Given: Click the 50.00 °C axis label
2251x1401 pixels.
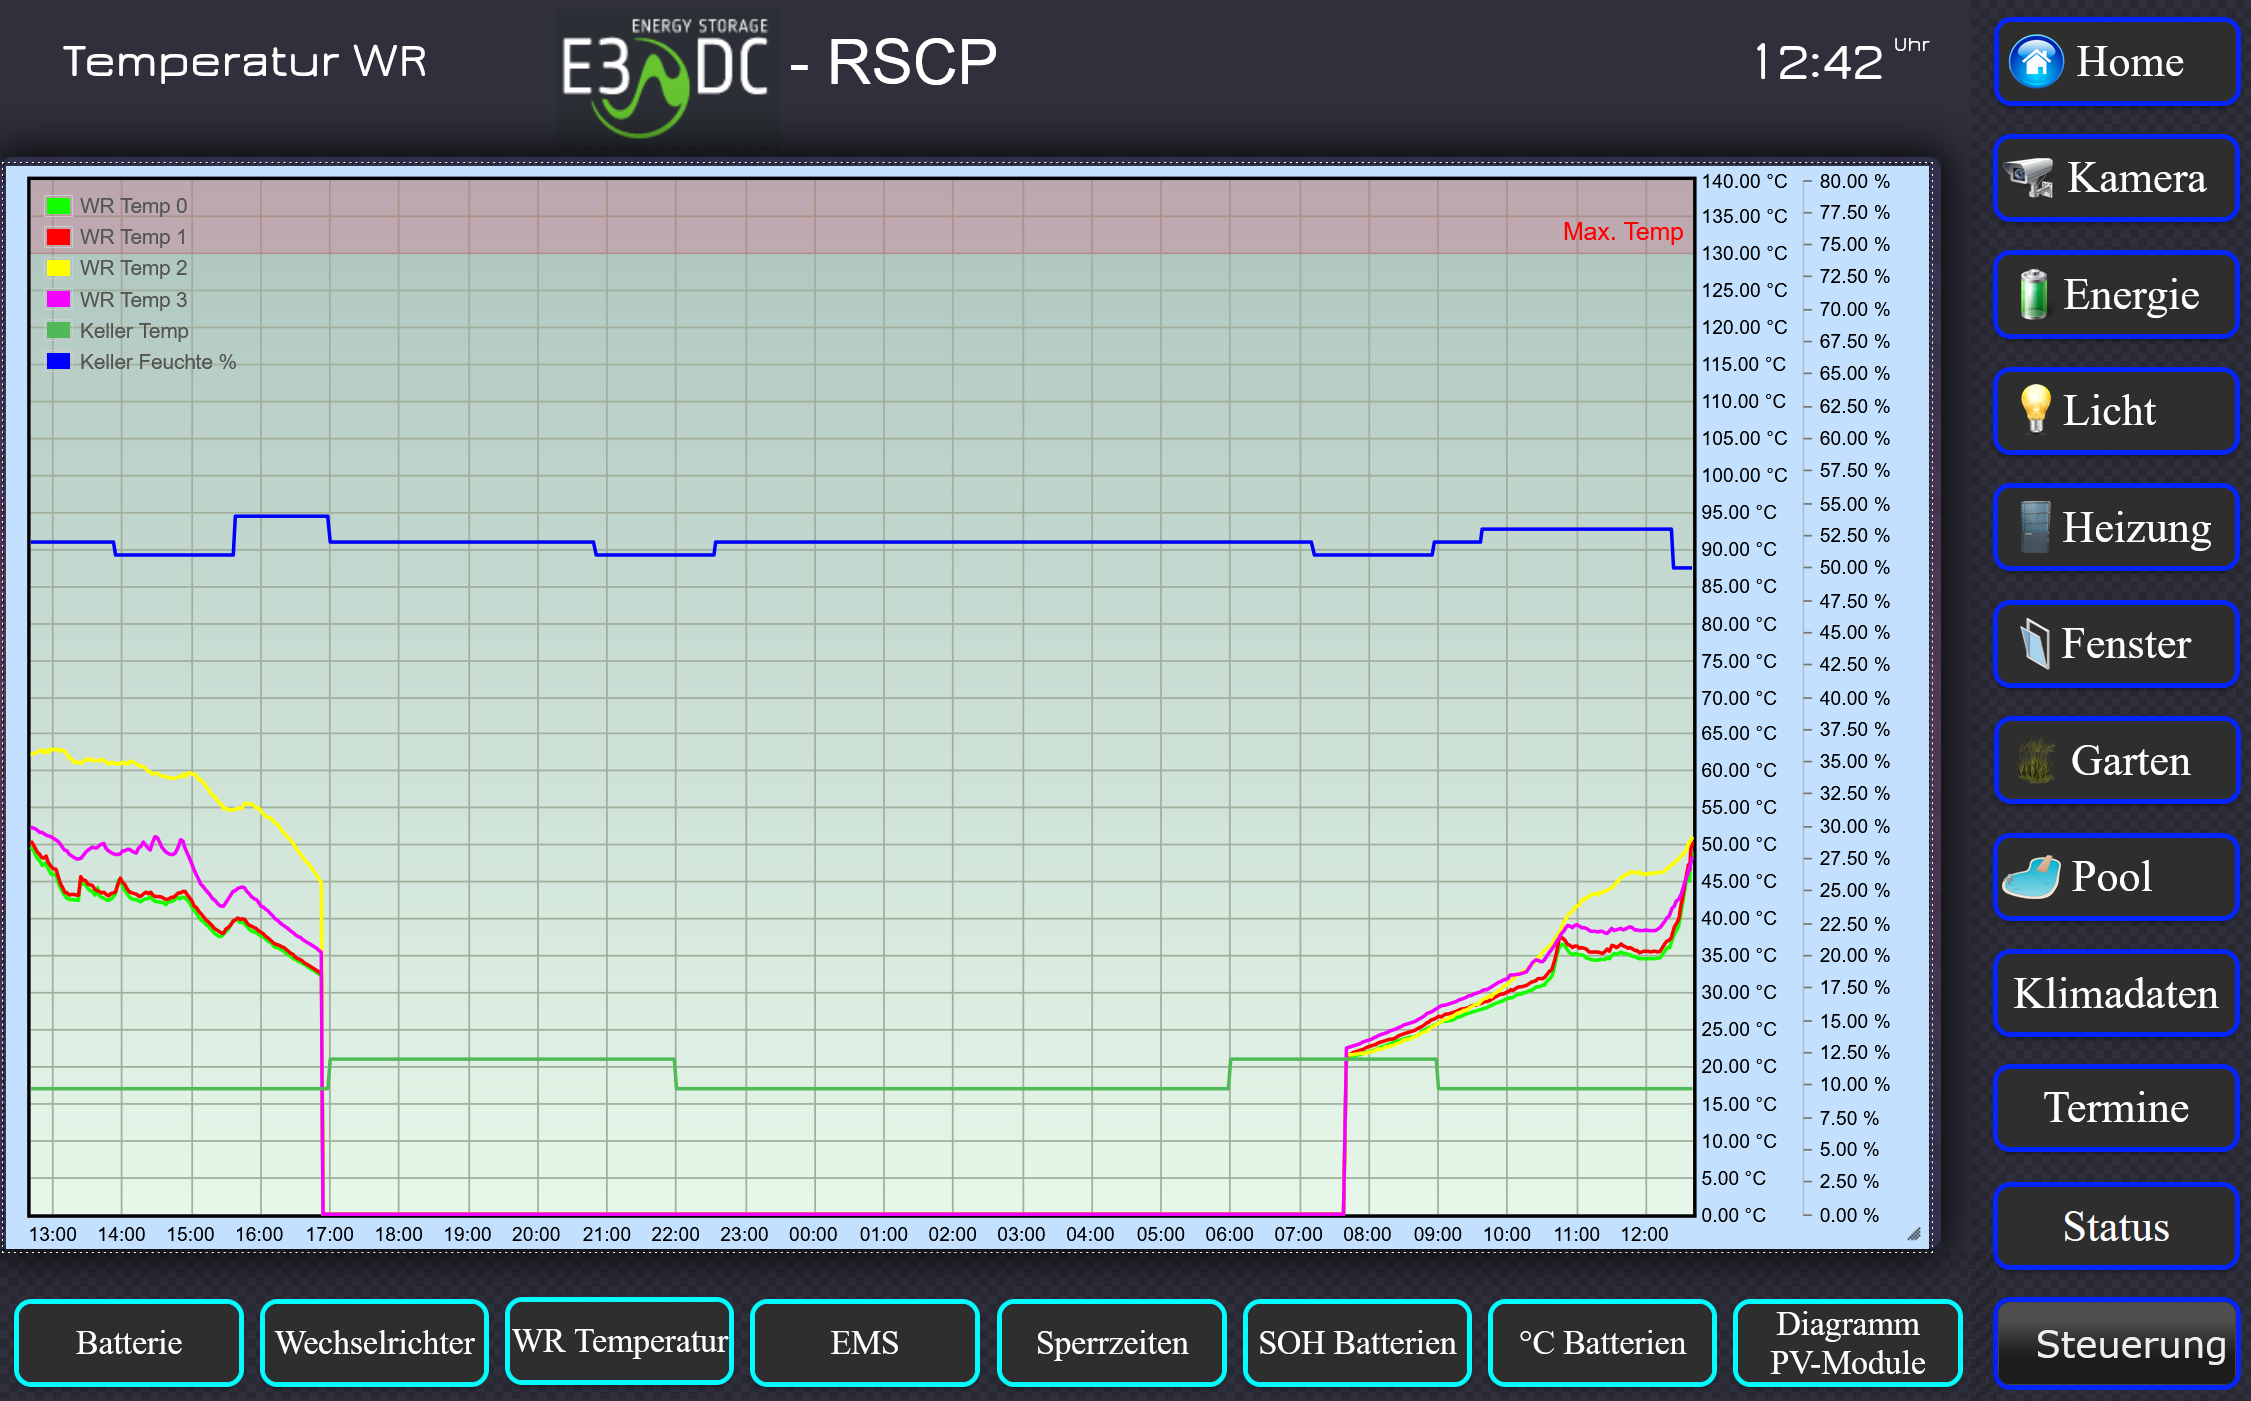Looking at the screenshot, I should pos(1739,844).
